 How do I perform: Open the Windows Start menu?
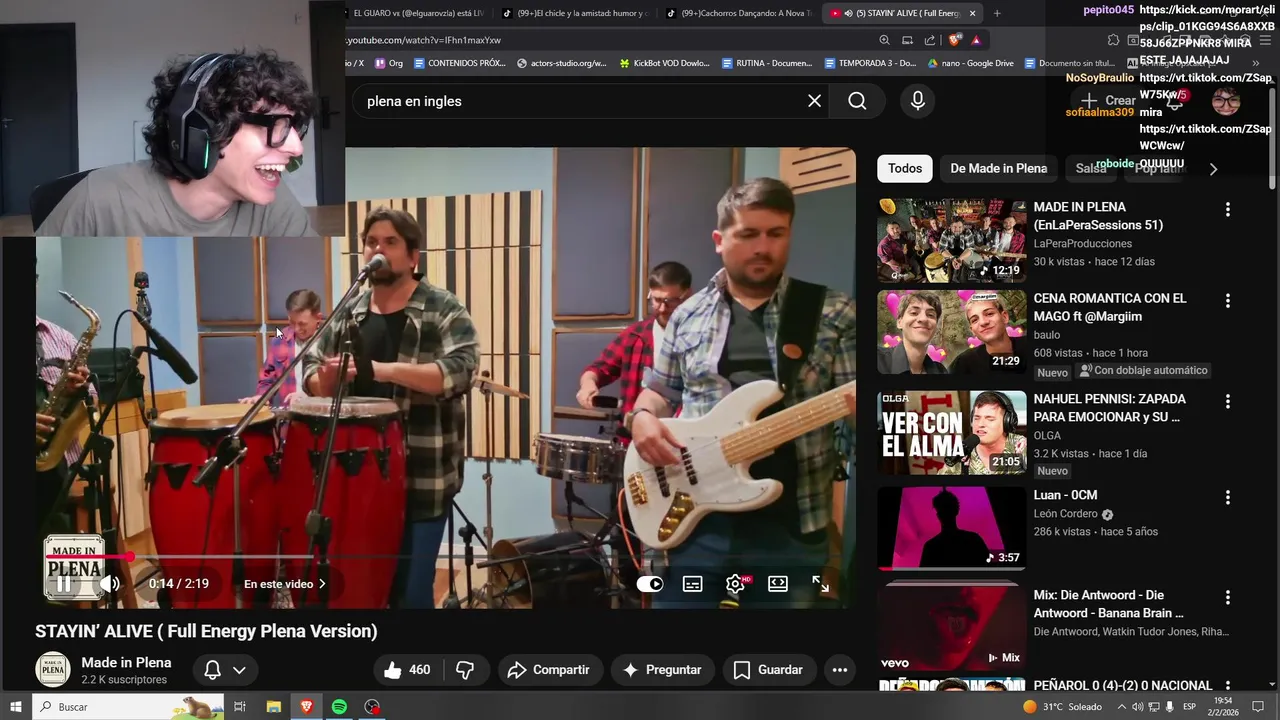click(15, 707)
